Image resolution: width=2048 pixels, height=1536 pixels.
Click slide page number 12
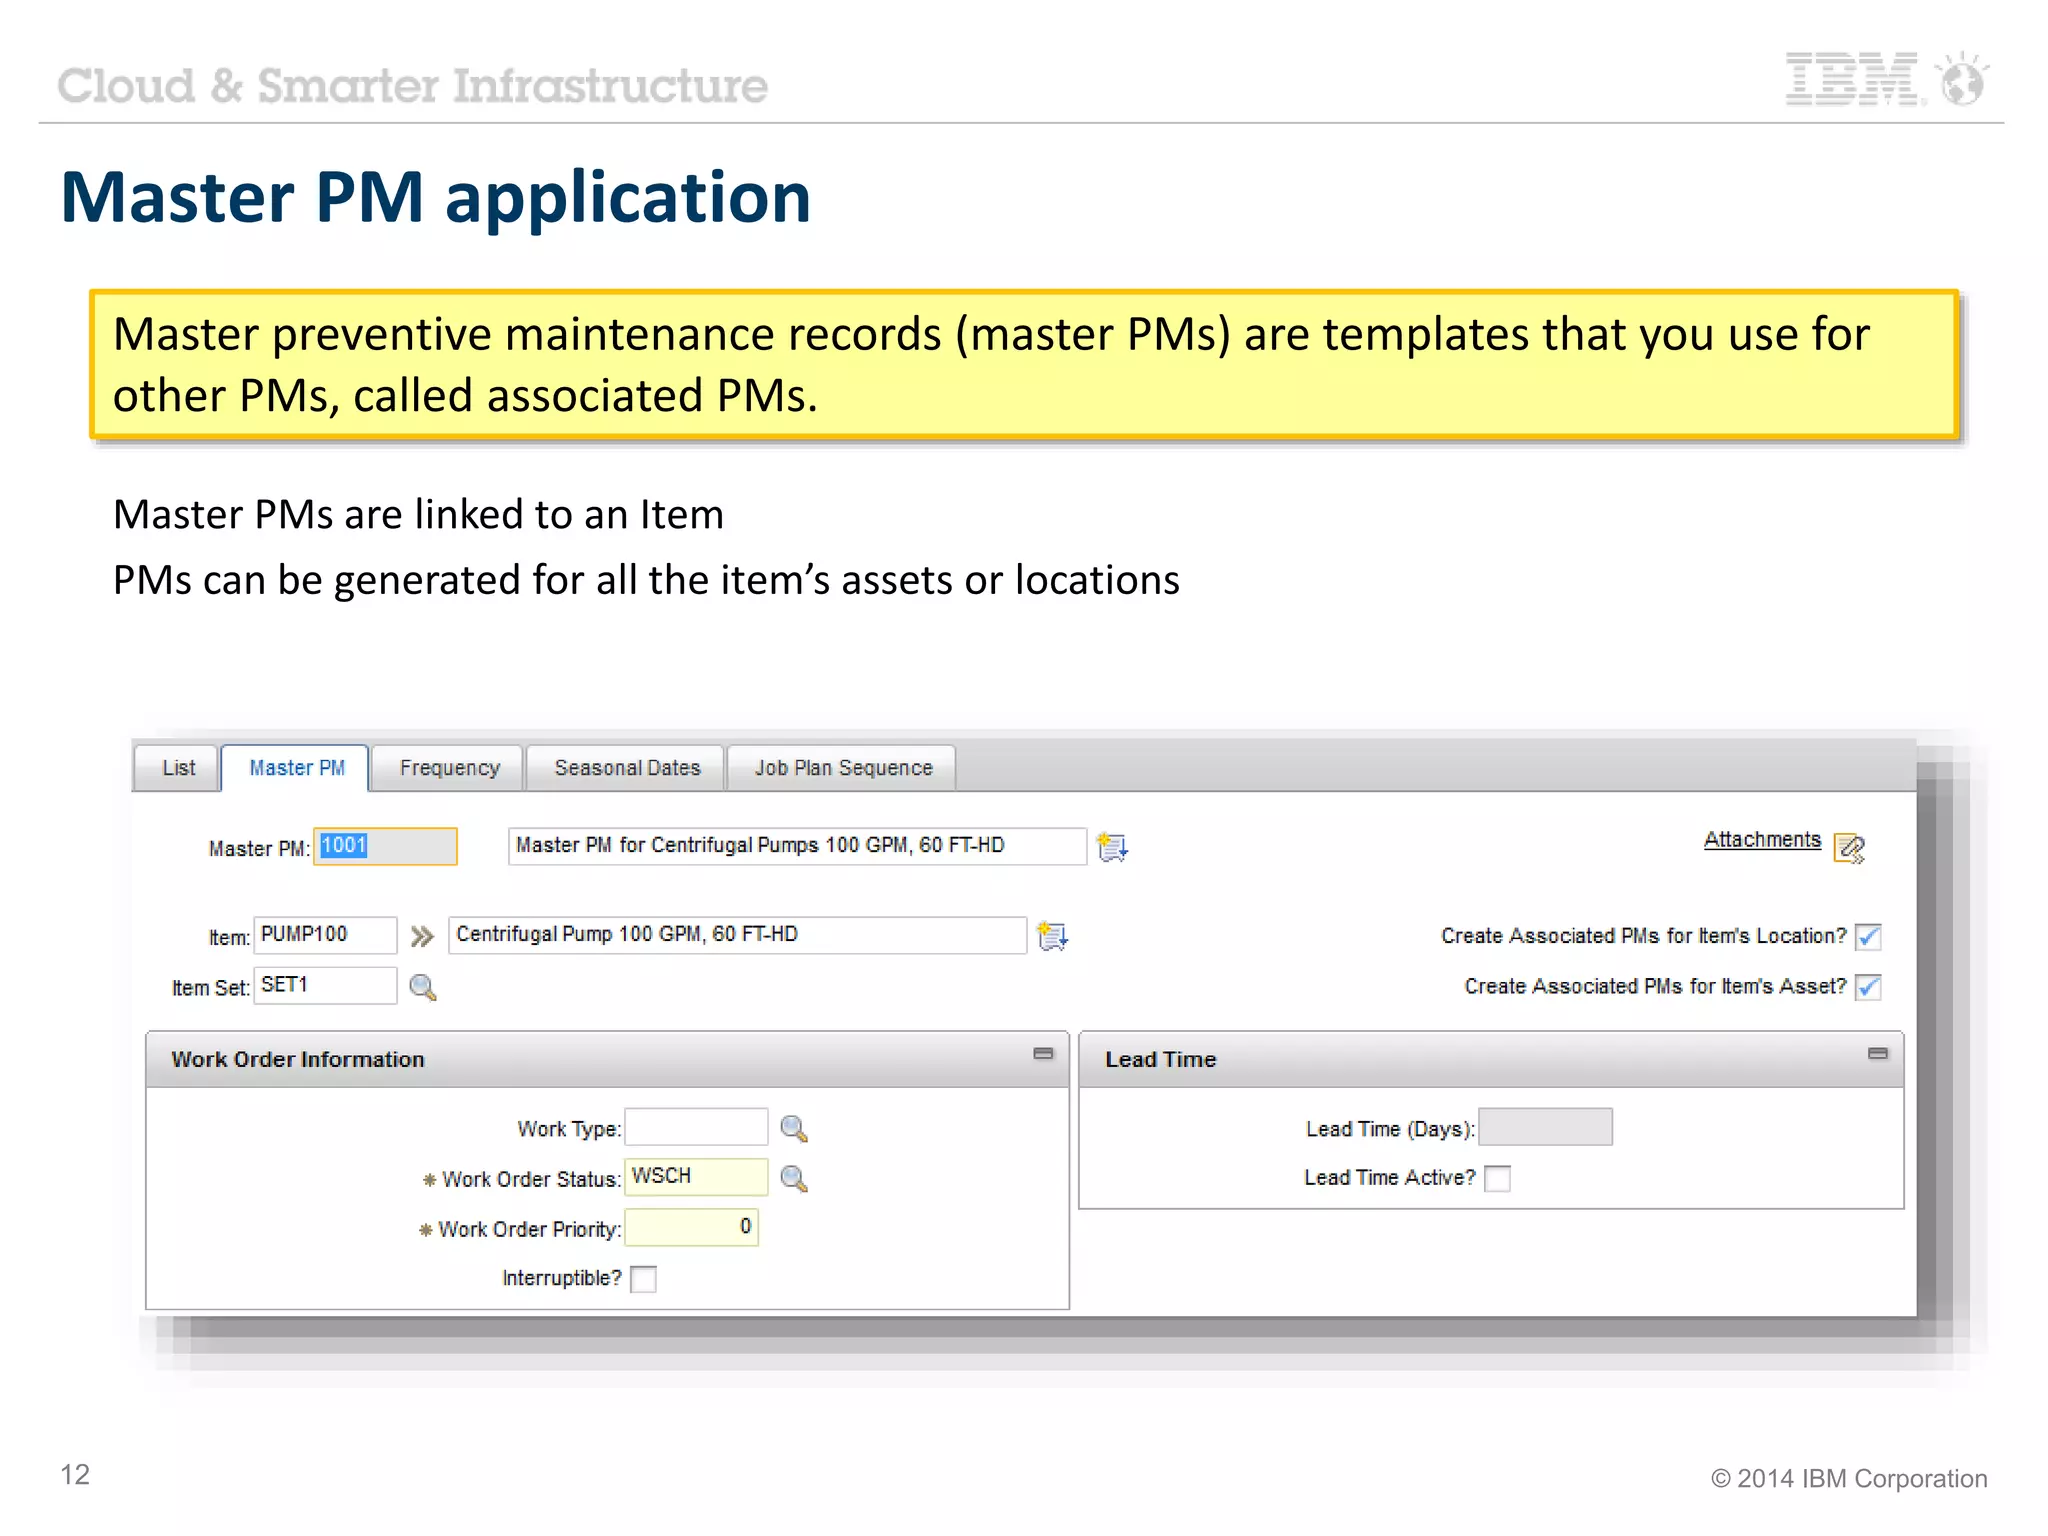[x=75, y=1475]
